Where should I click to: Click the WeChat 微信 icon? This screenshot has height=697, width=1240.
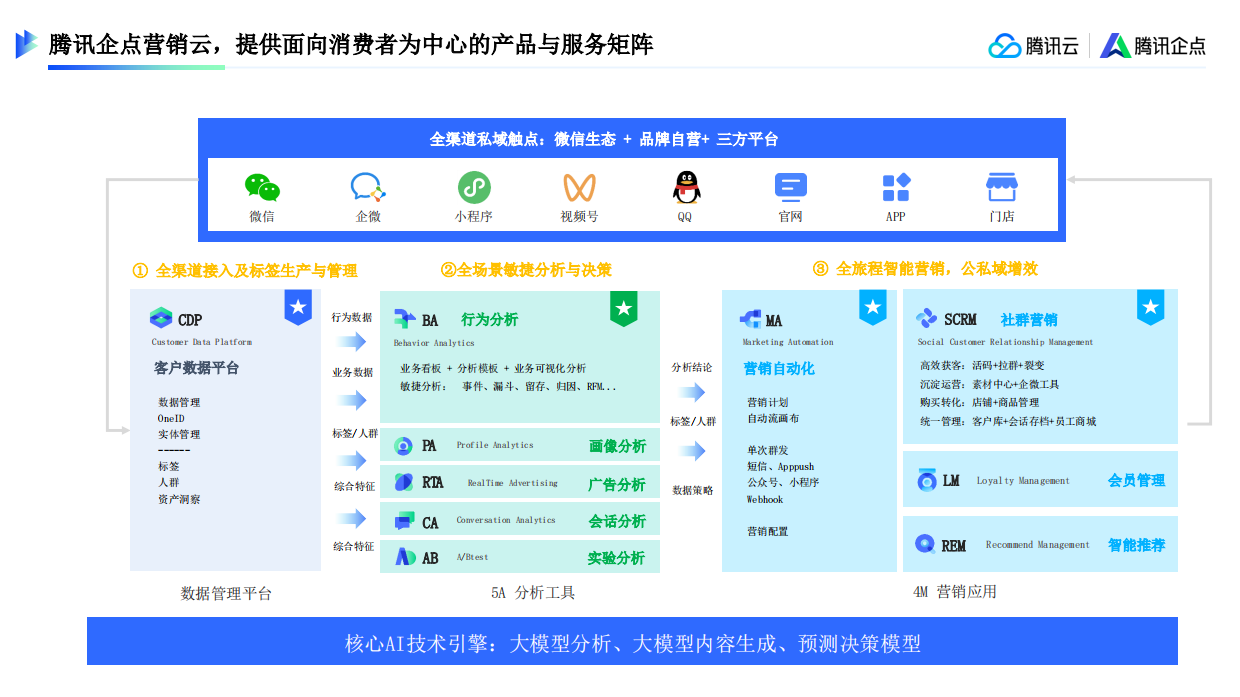(x=262, y=188)
